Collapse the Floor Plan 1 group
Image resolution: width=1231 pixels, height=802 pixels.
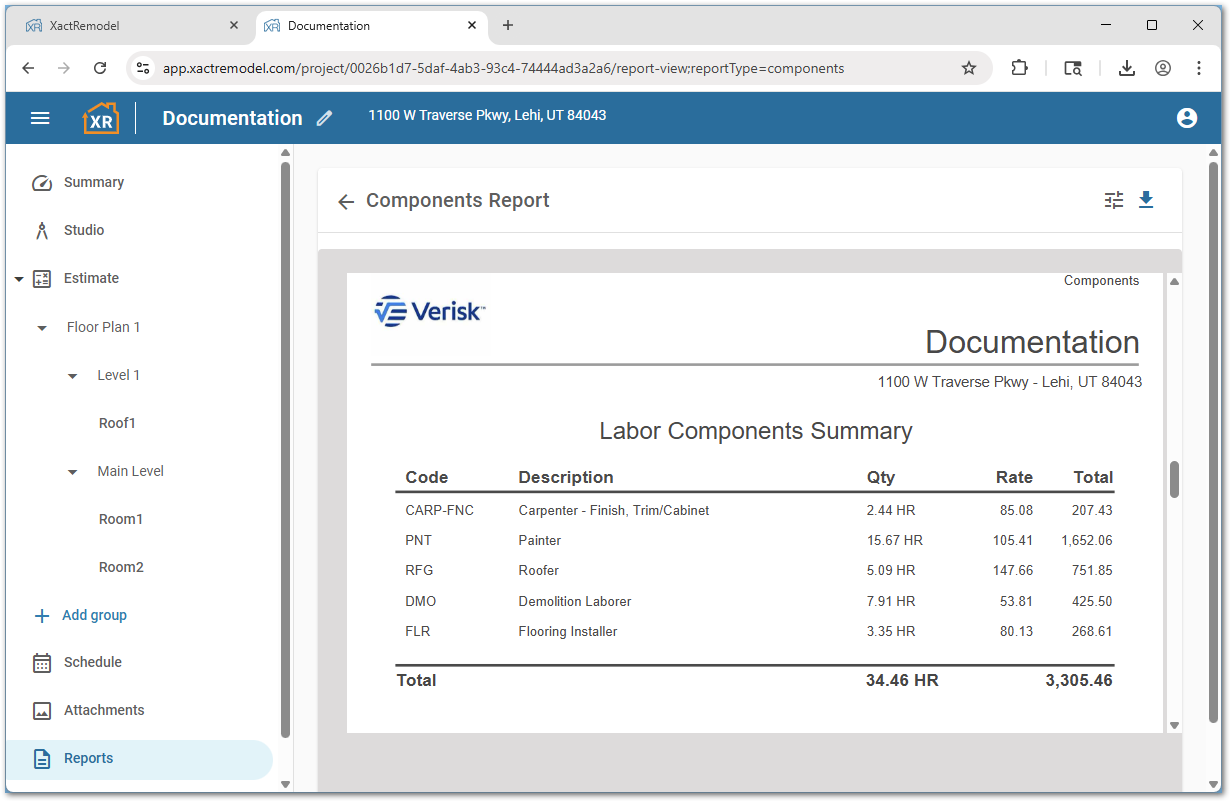41,327
